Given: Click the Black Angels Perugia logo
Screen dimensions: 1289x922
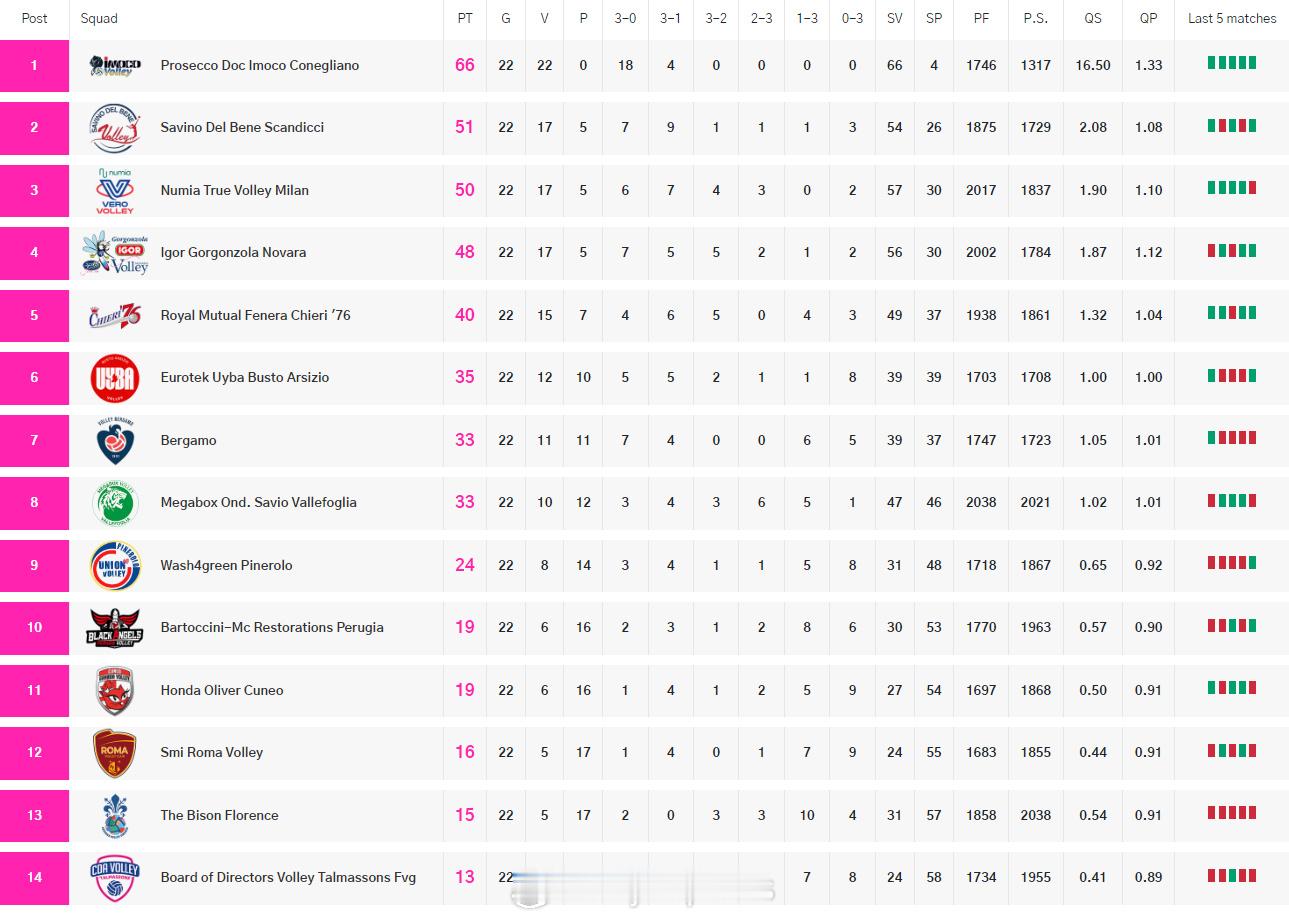Looking at the screenshot, I should click(115, 628).
